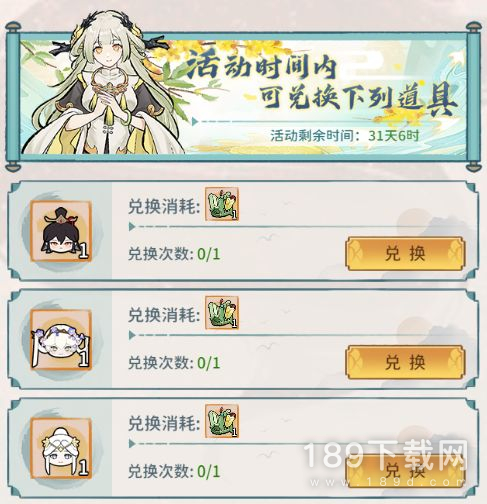Image resolution: width=487 pixels, height=504 pixels.
Task: Click the triangle marker below the banner title
Action: point(195,121)
